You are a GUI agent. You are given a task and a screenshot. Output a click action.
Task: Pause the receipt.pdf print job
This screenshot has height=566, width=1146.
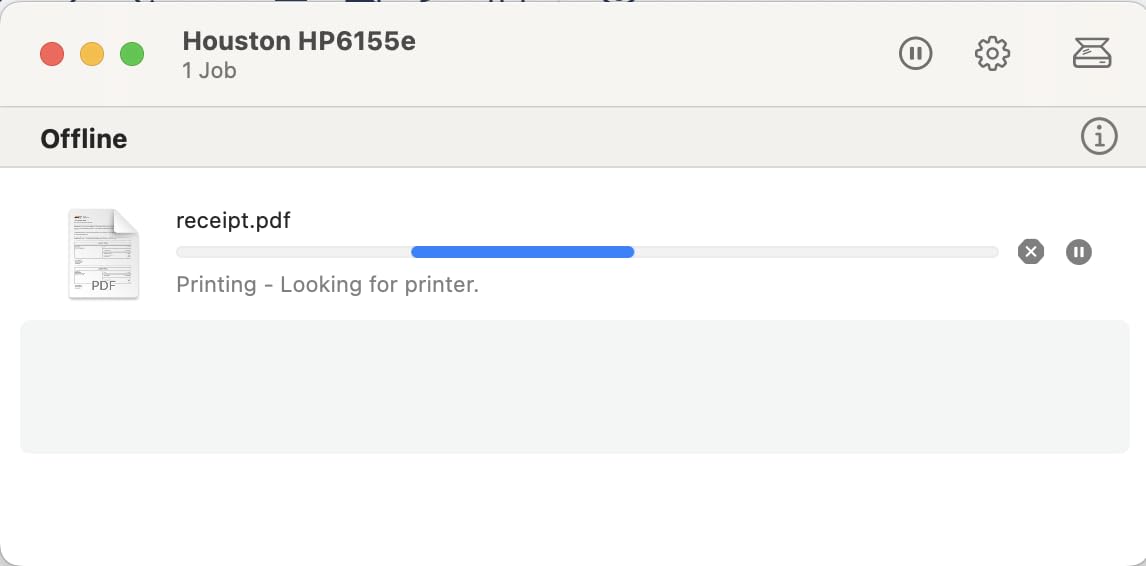coord(1078,252)
